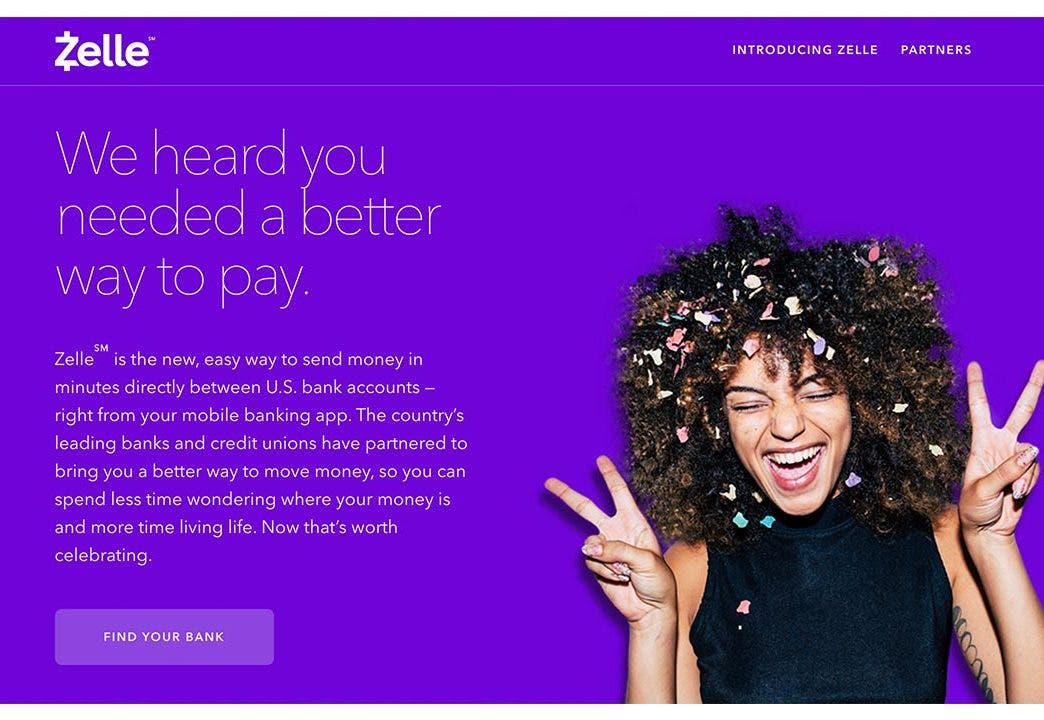
Task: Click the Find Your Bank button
Action: pyautogui.click(x=164, y=637)
